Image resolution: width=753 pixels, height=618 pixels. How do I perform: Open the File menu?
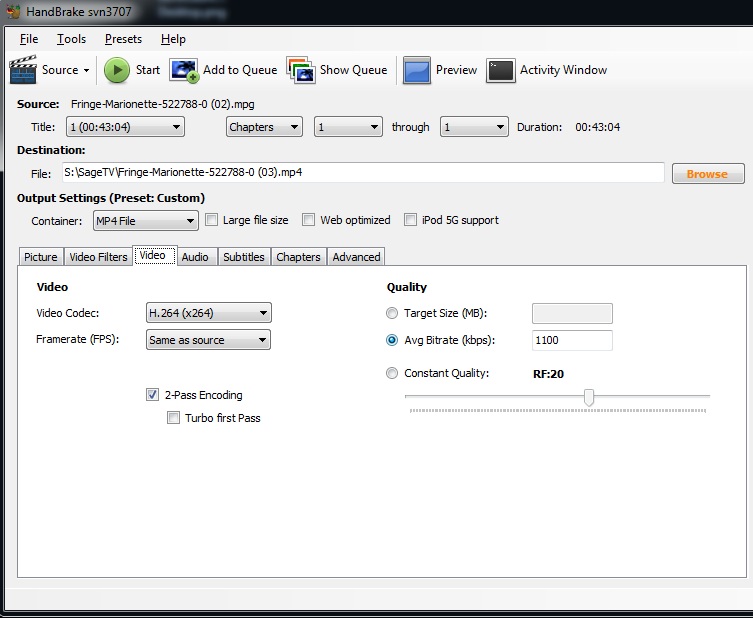(29, 39)
